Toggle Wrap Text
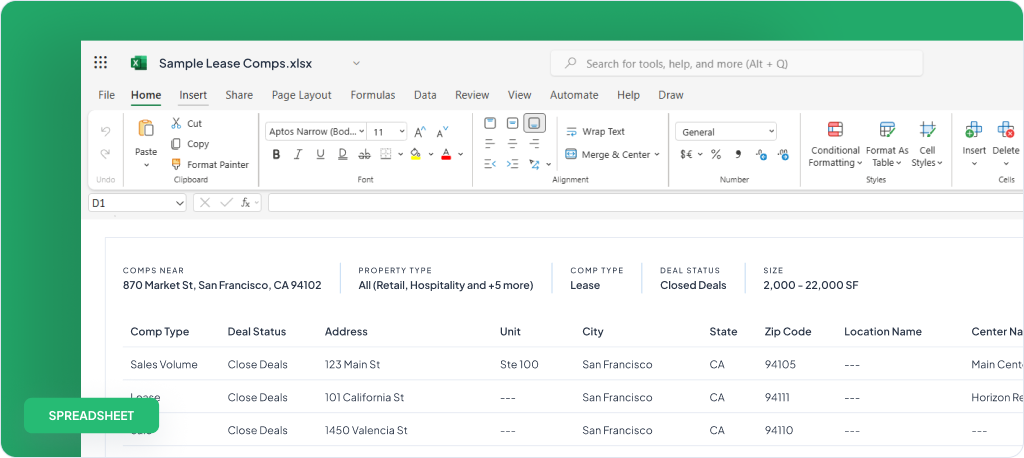This screenshot has width=1024, height=458. [595, 131]
